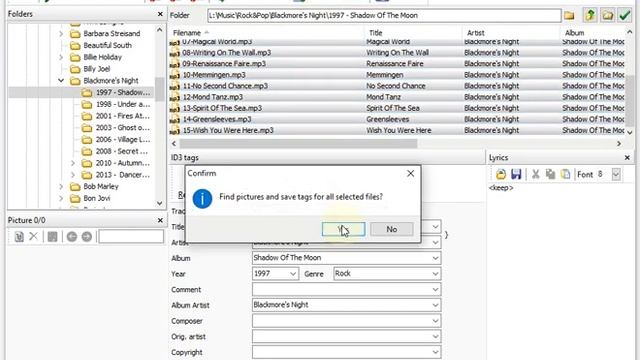Viewport: 640px width, 360px height.
Task: Select the 2001 - Fires At... folder
Action: 123,116
